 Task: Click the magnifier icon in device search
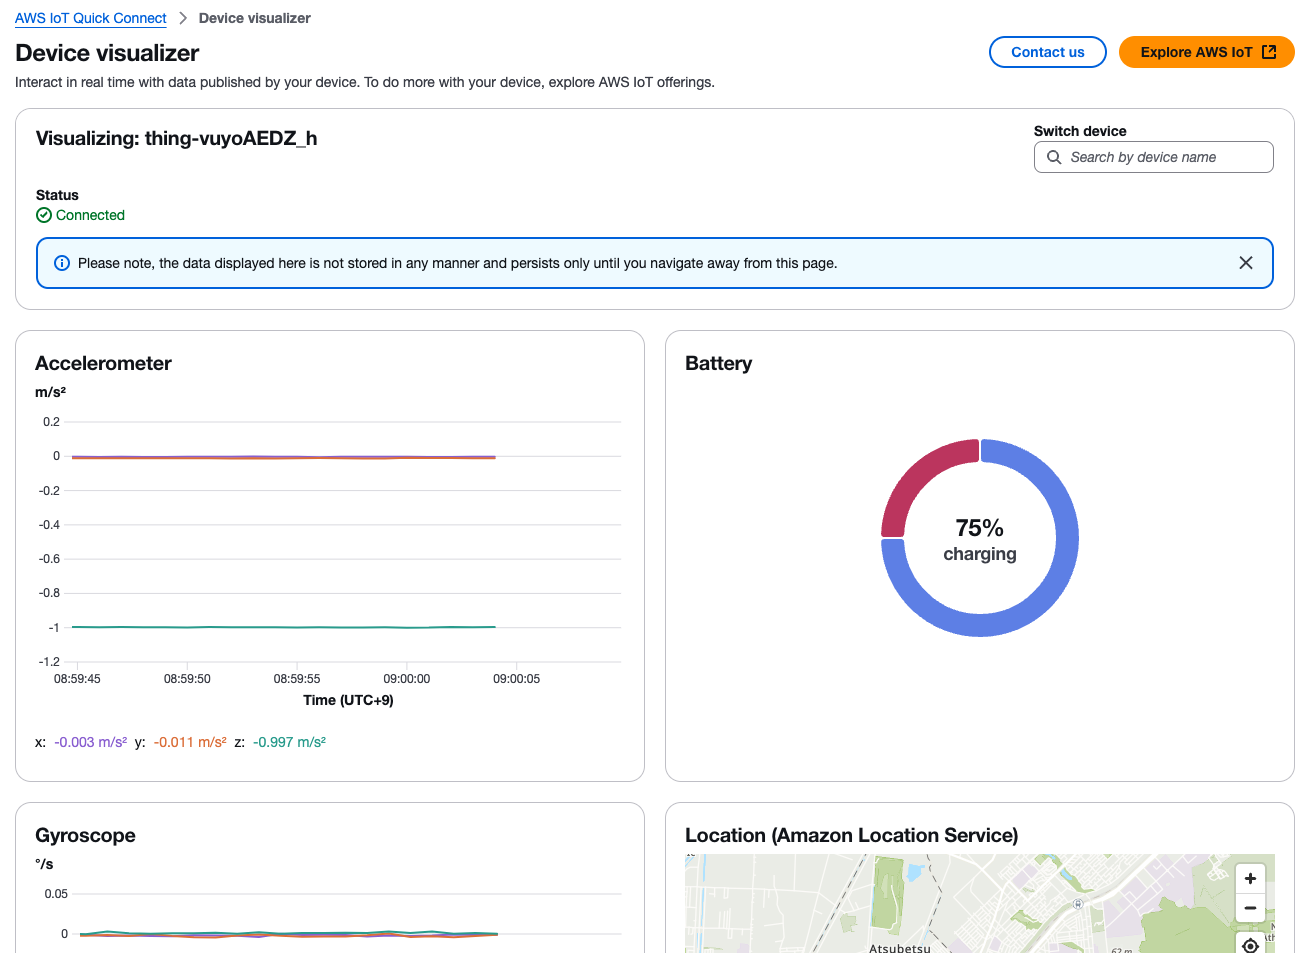point(1054,157)
